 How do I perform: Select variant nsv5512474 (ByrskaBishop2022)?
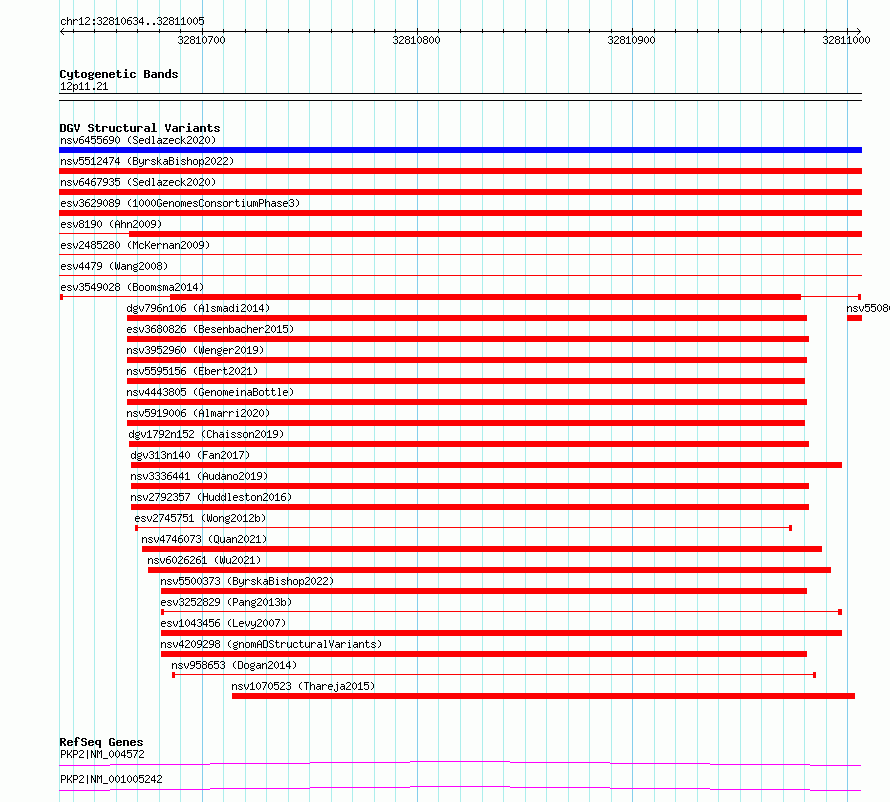click(x=147, y=161)
